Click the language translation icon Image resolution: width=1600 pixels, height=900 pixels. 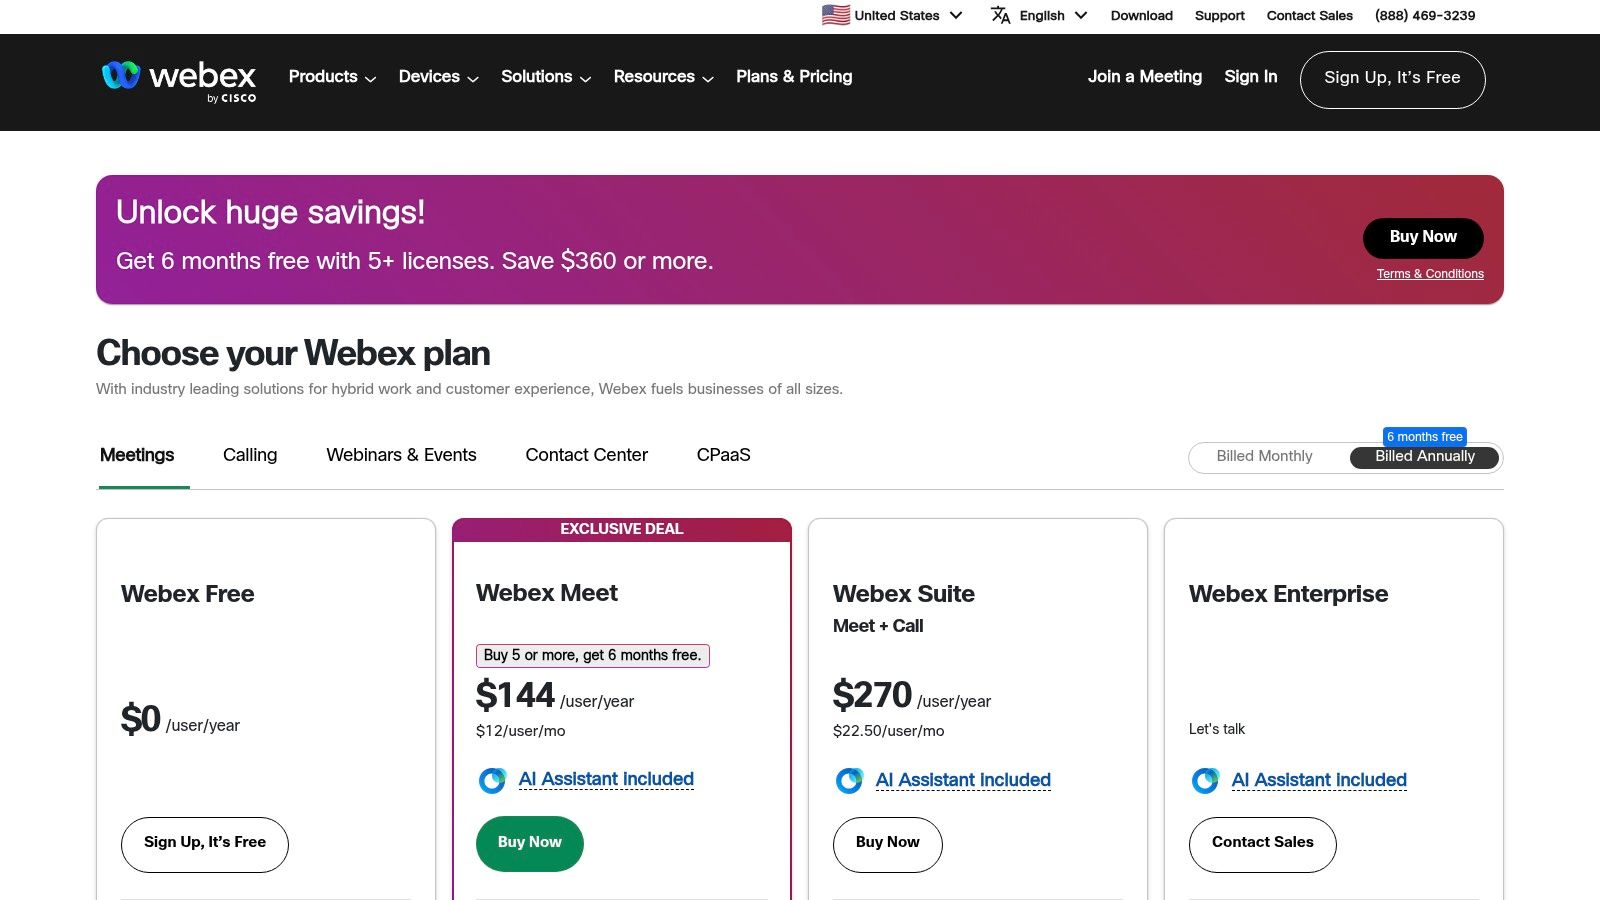999,15
